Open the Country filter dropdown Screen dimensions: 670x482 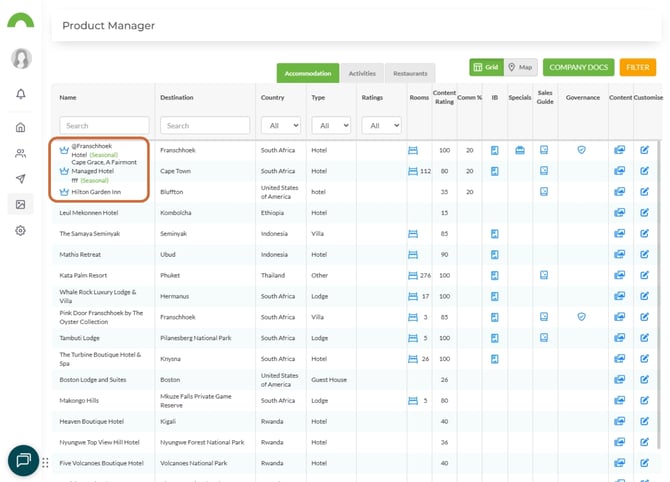(280, 126)
